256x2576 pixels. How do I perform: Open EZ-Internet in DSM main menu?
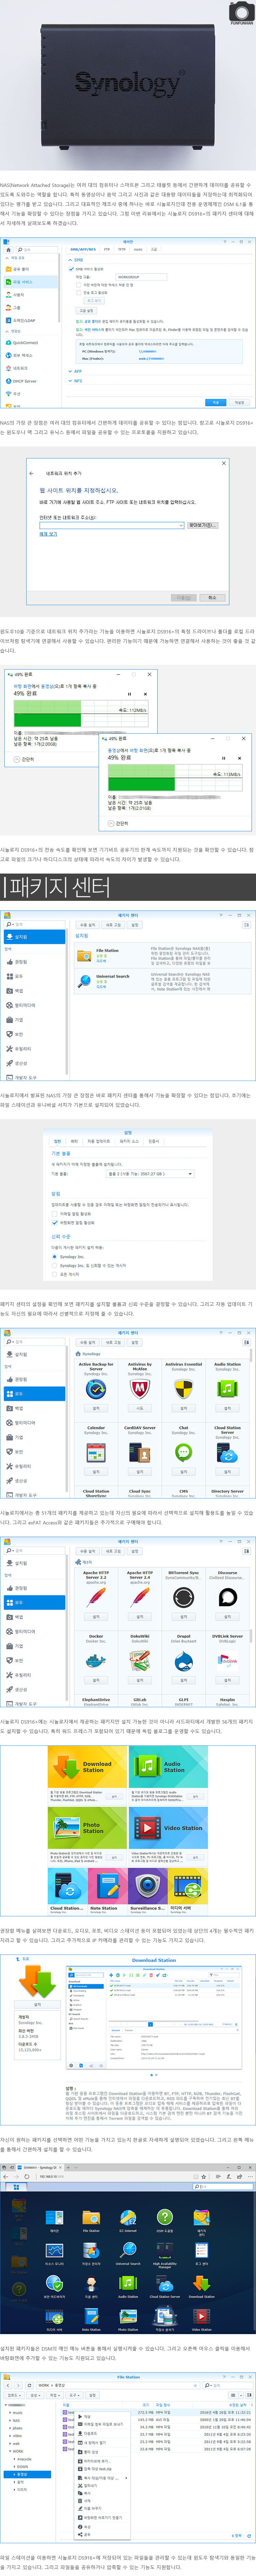(x=128, y=2220)
